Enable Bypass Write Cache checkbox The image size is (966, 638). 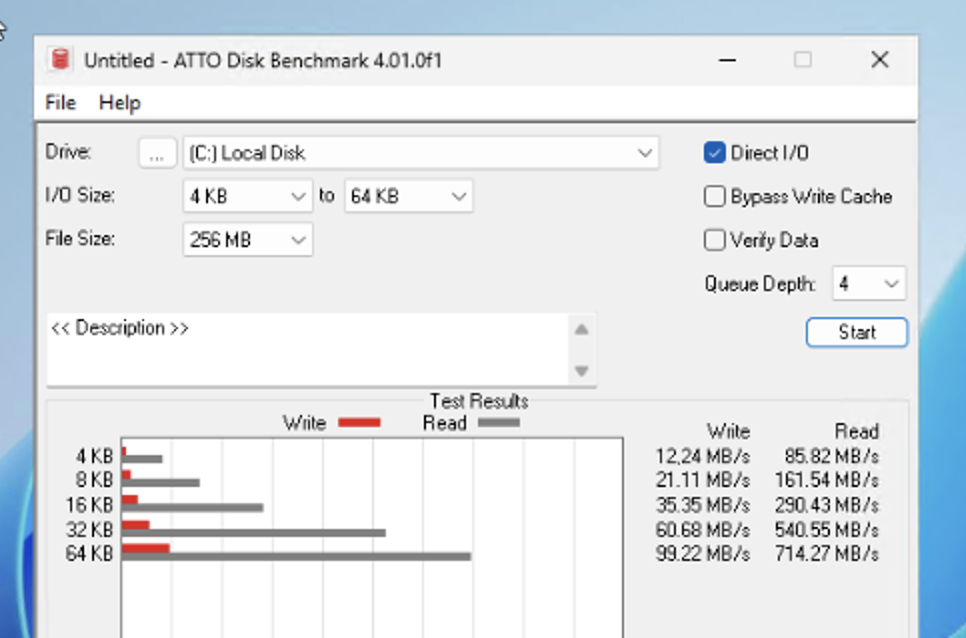pos(715,196)
